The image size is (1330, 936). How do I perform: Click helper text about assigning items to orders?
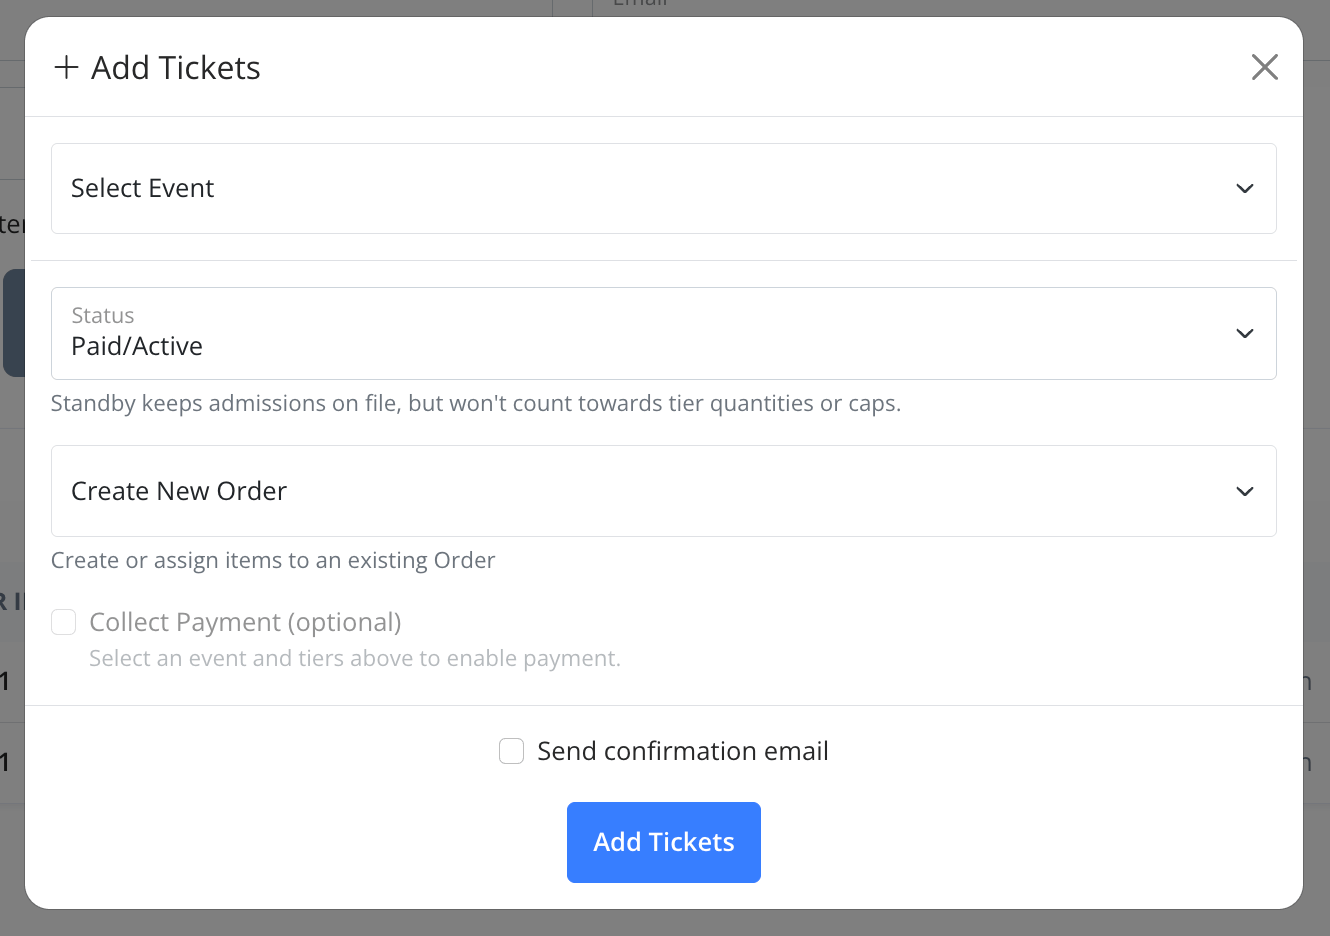(x=273, y=560)
